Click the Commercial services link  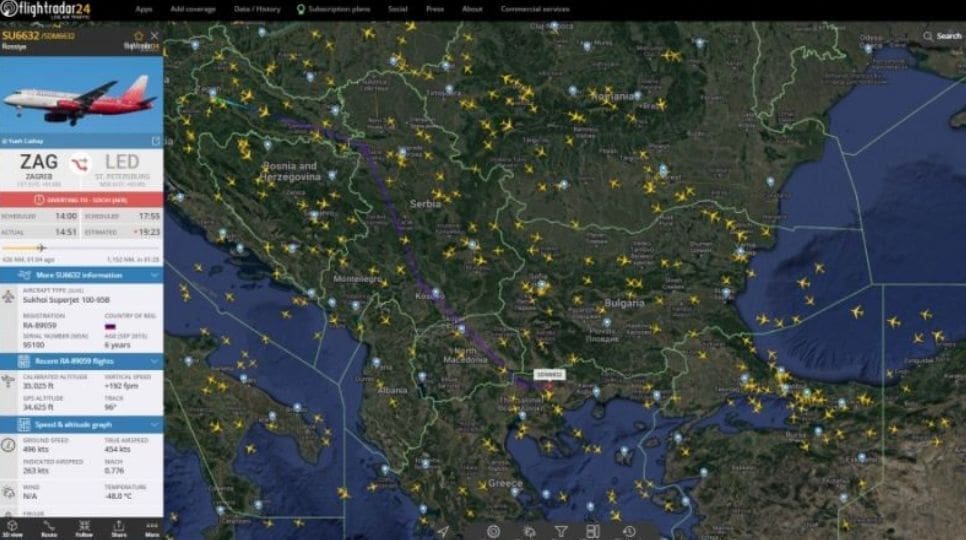(534, 9)
